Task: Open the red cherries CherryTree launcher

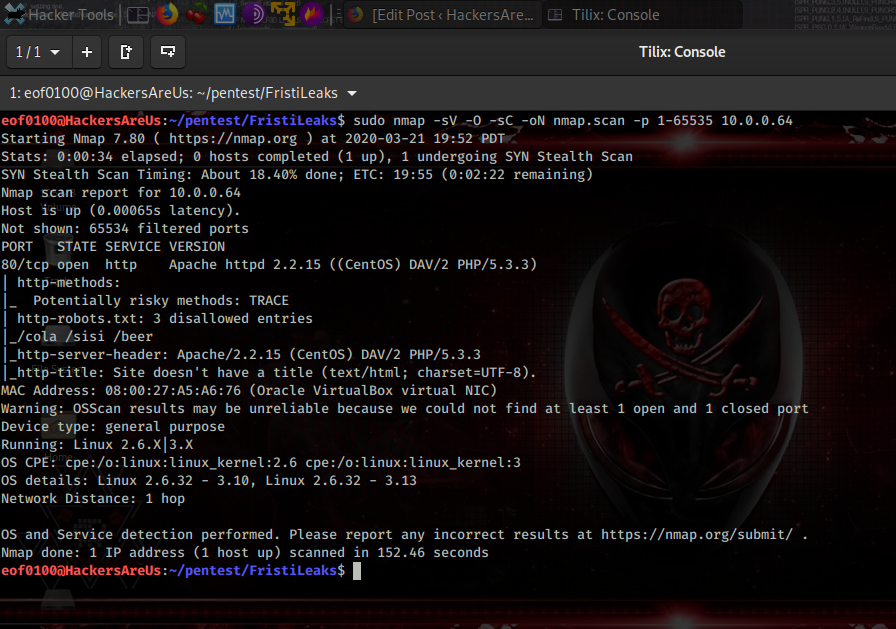Action: coord(196,15)
